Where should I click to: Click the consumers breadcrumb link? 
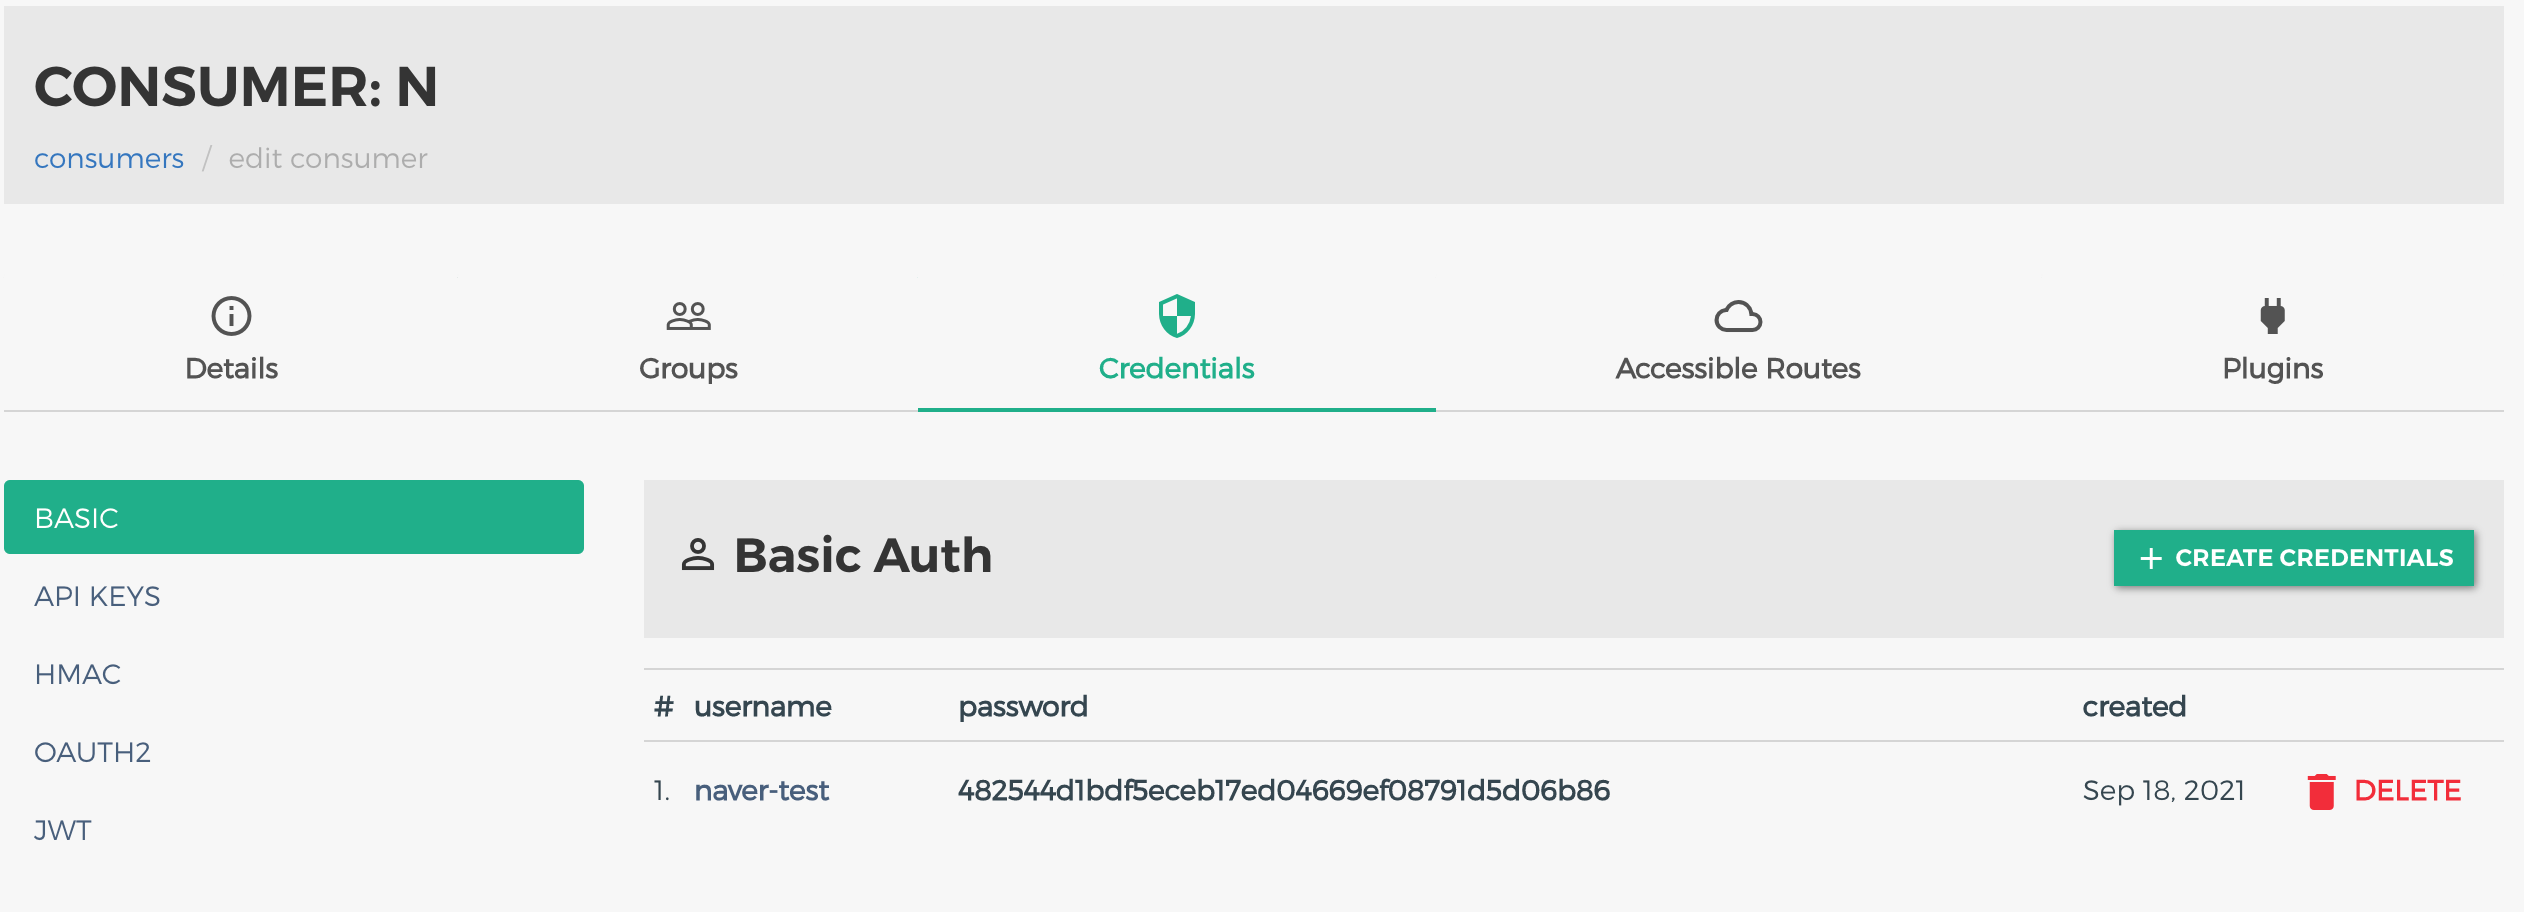109,159
